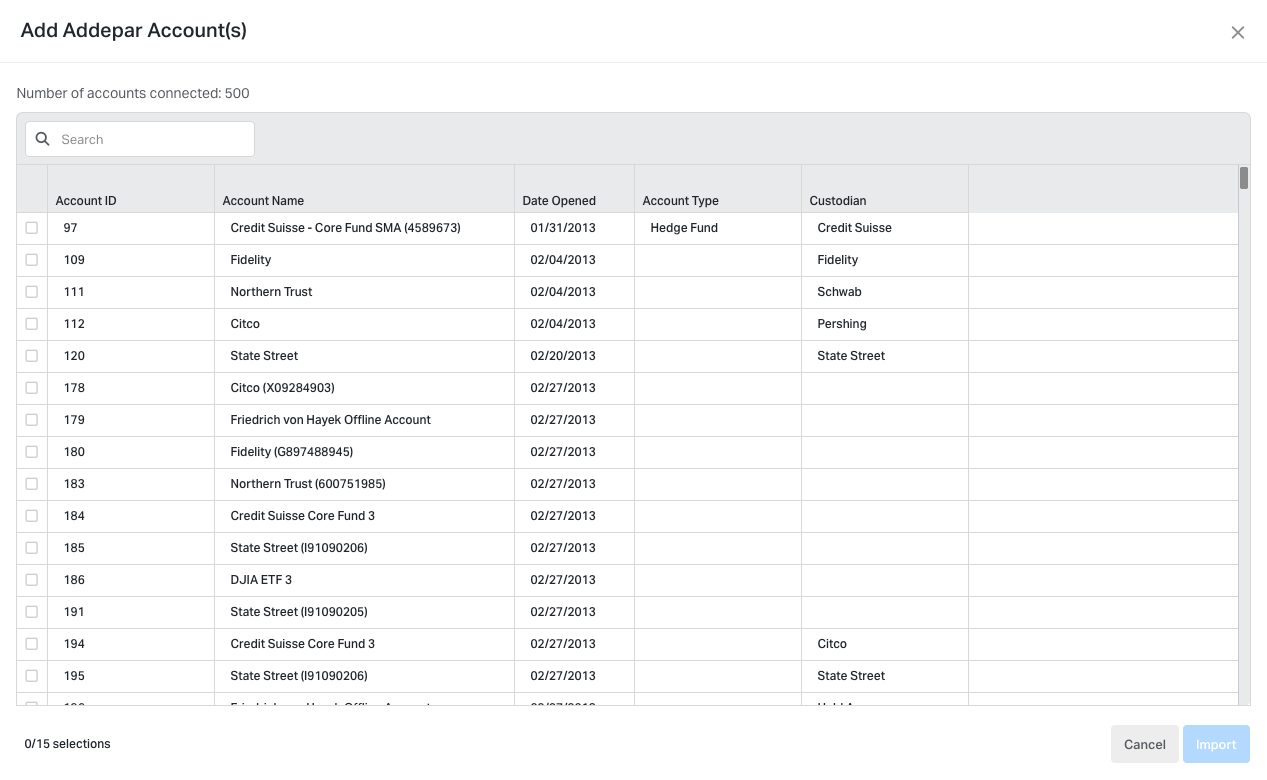Check the box for account 97

(x=32, y=228)
